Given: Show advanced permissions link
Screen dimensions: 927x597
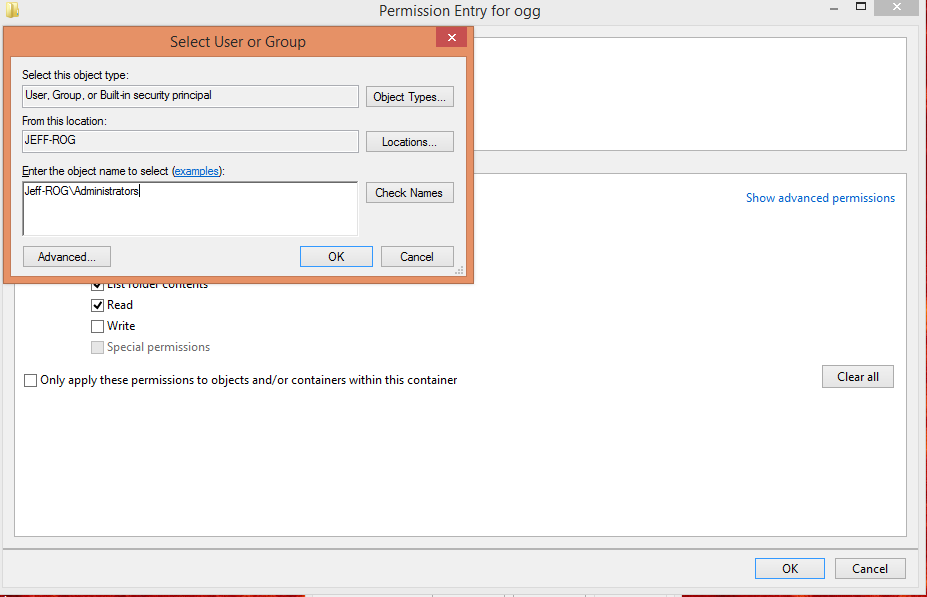Looking at the screenshot, I should point(820,198).
